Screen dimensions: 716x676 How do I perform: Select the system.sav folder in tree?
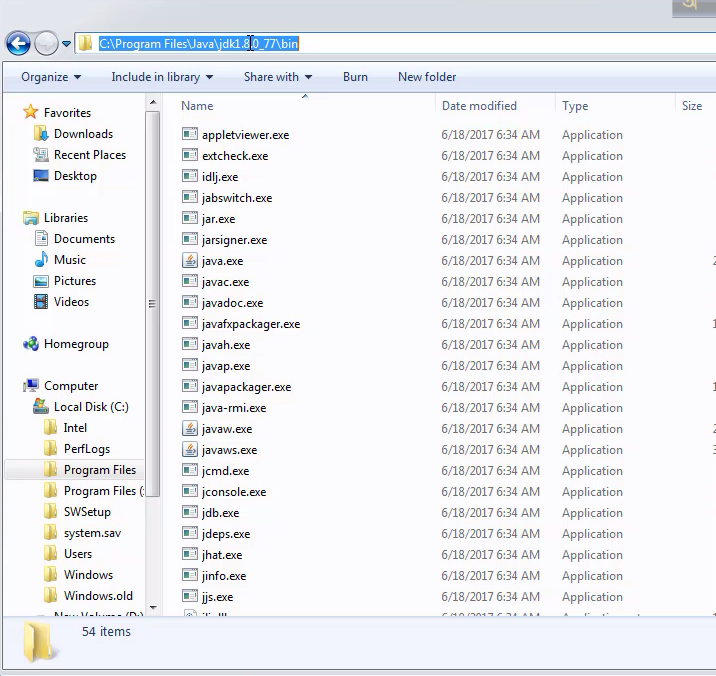92,533
